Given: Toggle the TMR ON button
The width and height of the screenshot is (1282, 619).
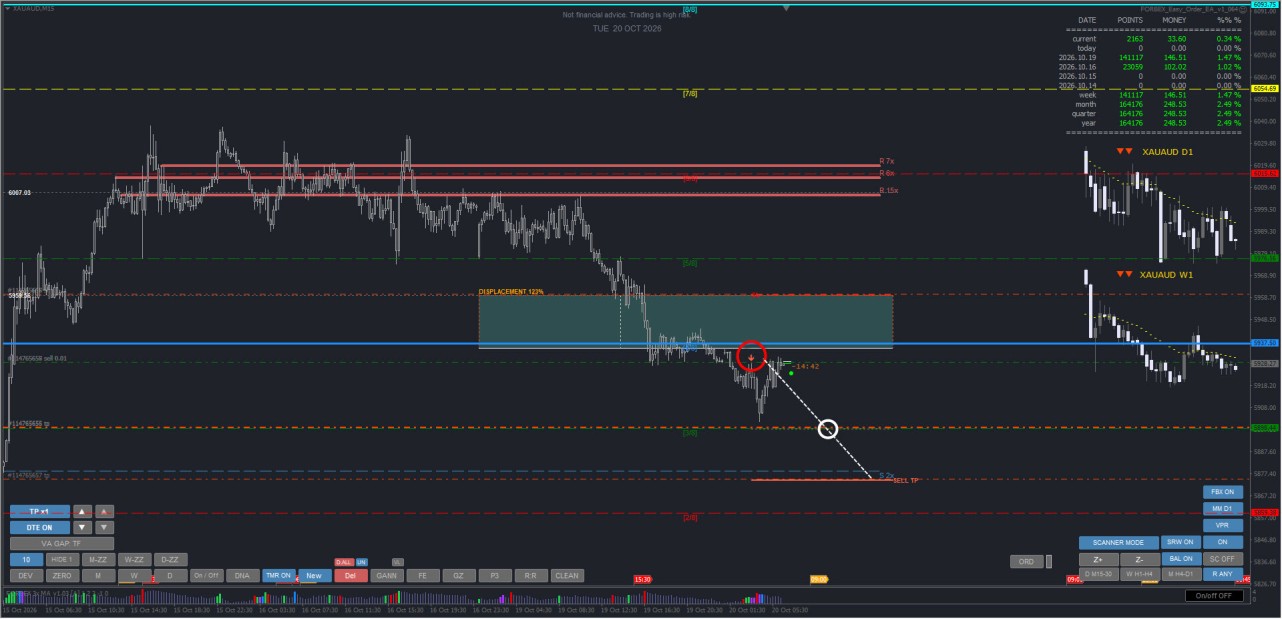Looking at the screenshot, I should [x=278, y=576].
